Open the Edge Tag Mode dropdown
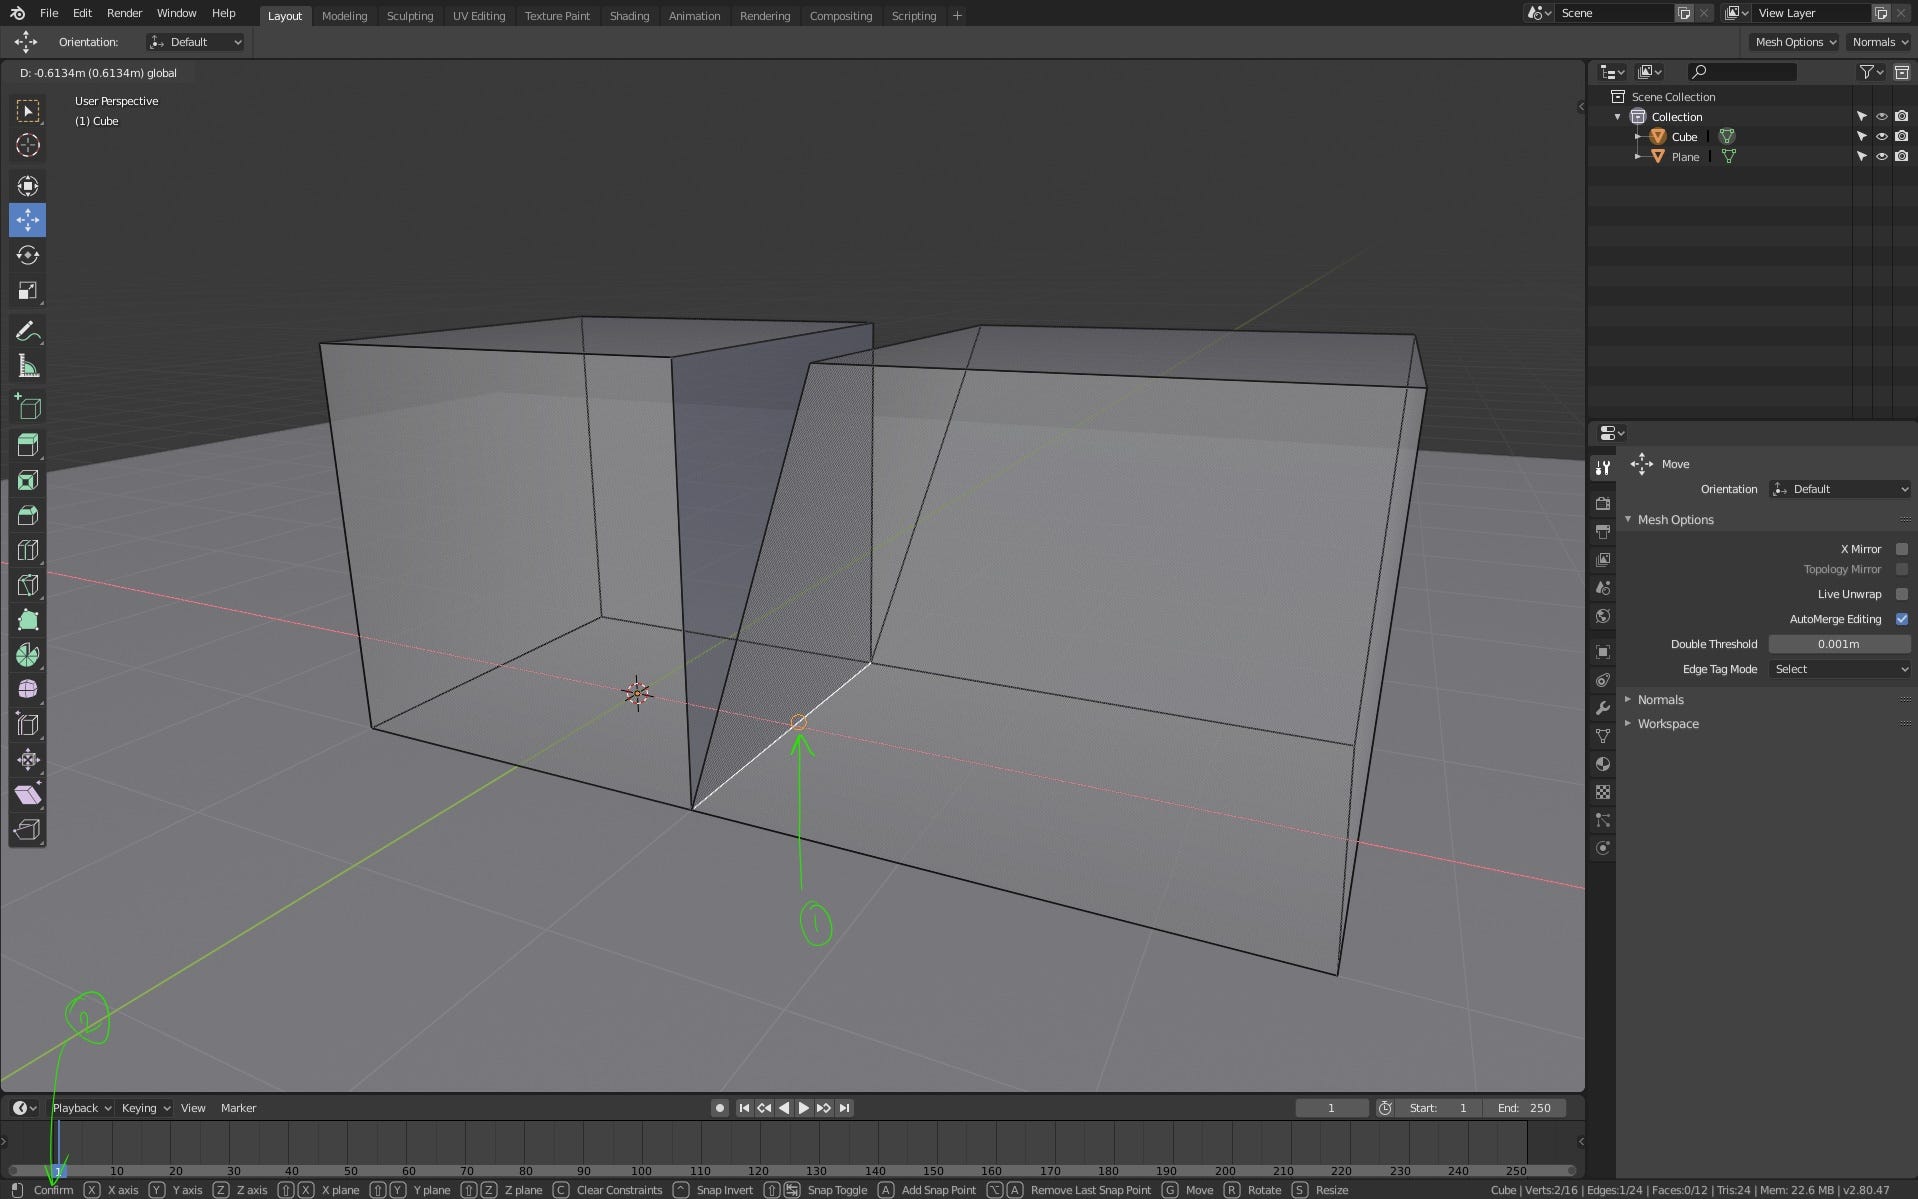The width and height of the screenshot is (1918, 1199). [x=1839, y=669]
